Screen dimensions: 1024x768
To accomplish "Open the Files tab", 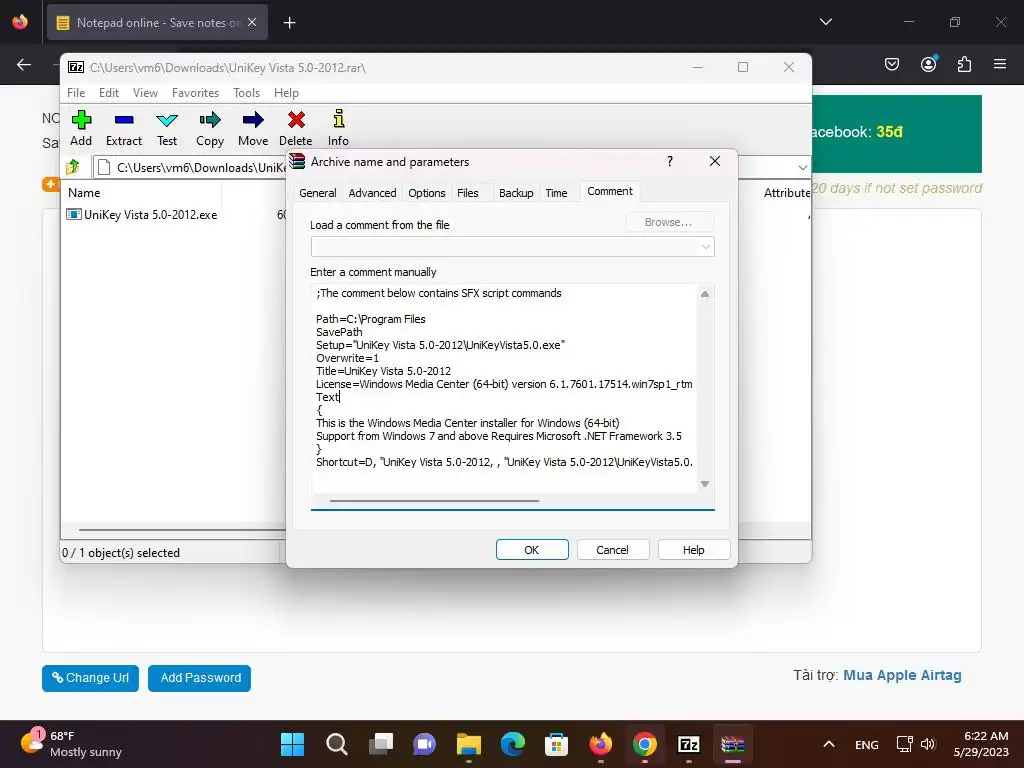I will (468, 193).
